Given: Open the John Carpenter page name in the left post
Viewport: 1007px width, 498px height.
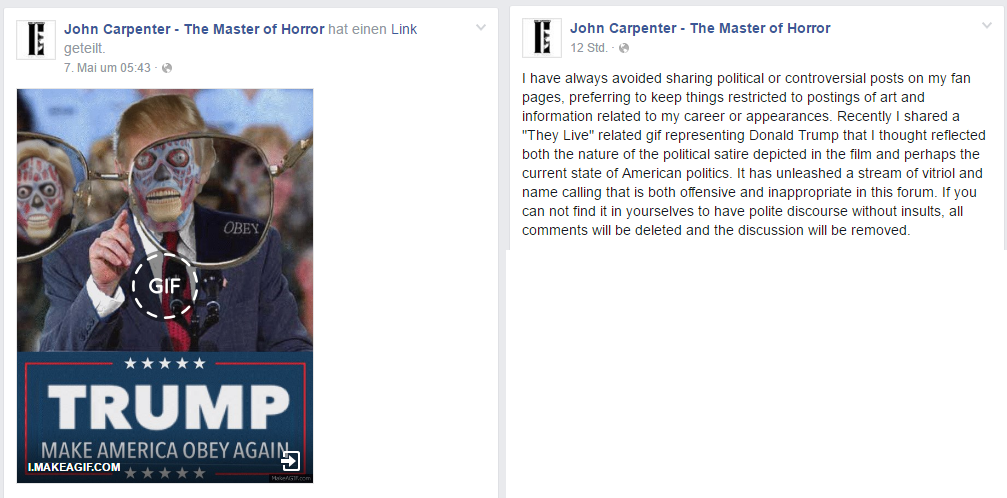Looking at the screenshot, I should coord(194,29).
